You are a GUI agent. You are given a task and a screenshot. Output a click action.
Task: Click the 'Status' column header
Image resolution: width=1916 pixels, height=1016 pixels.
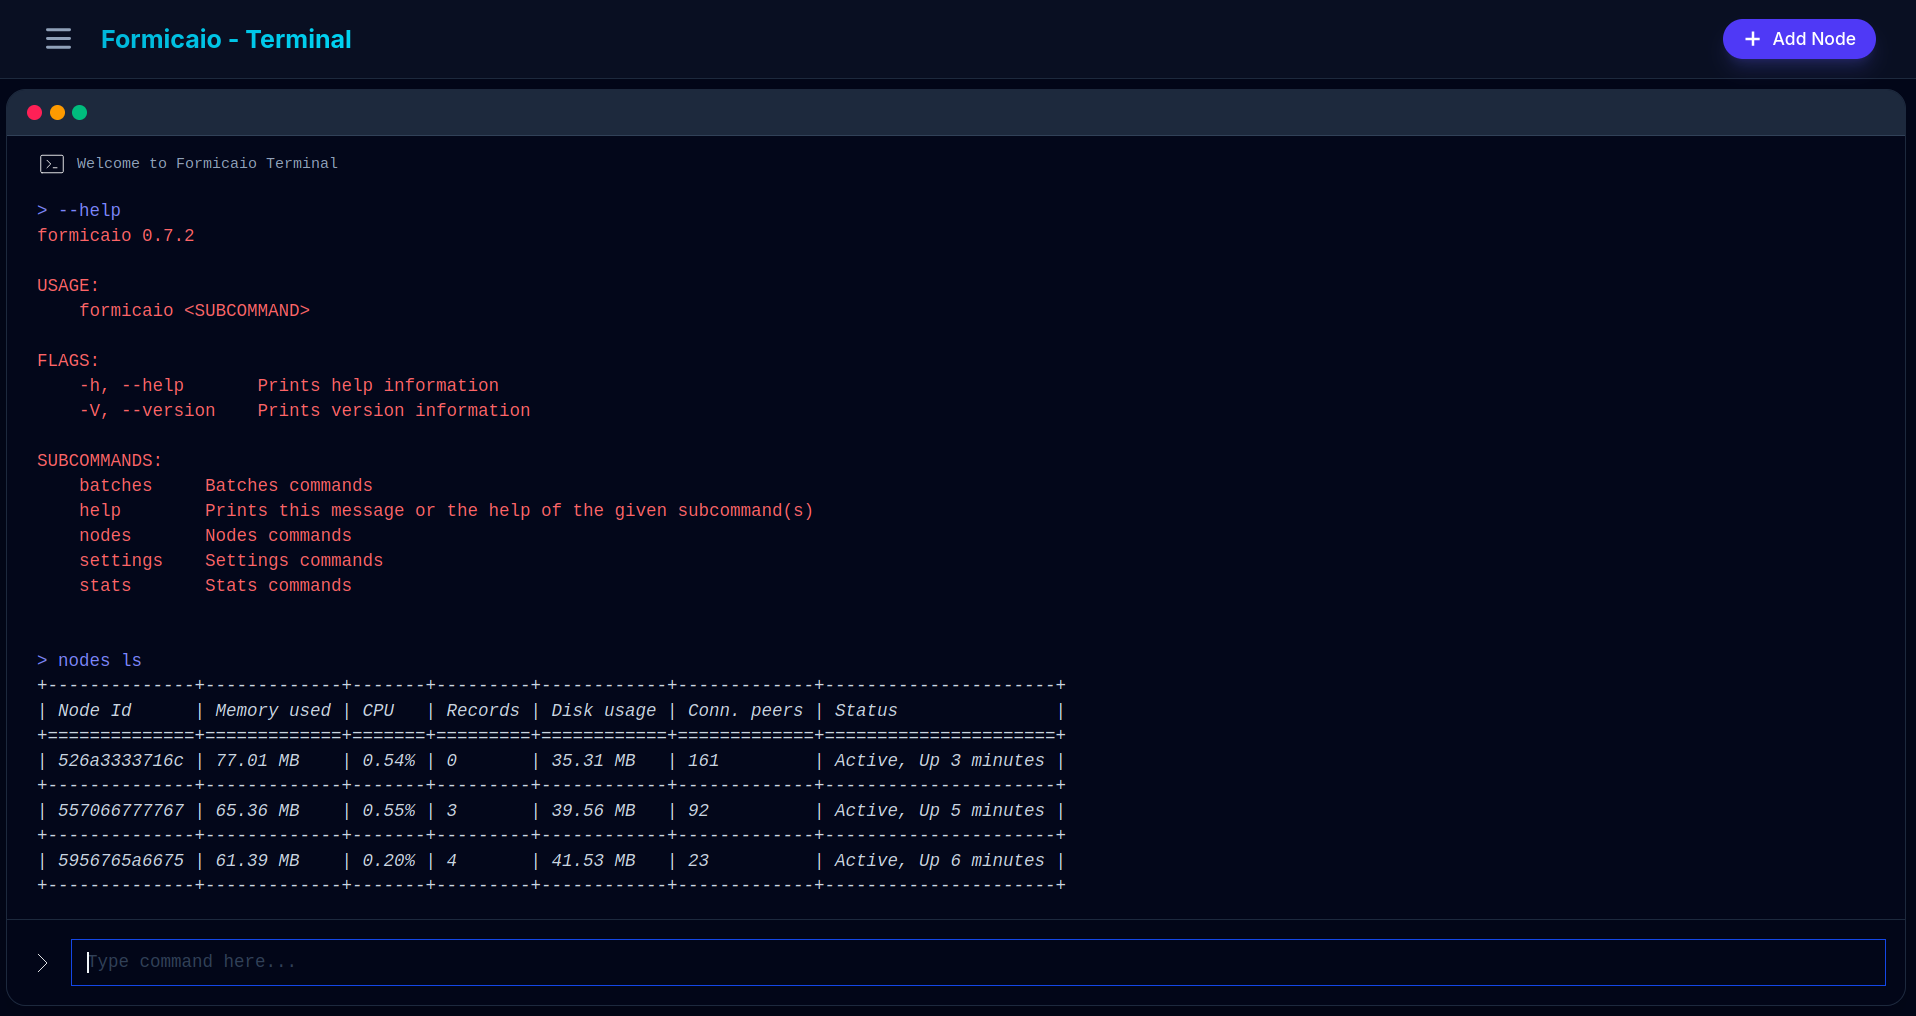[x=866, y=710]
